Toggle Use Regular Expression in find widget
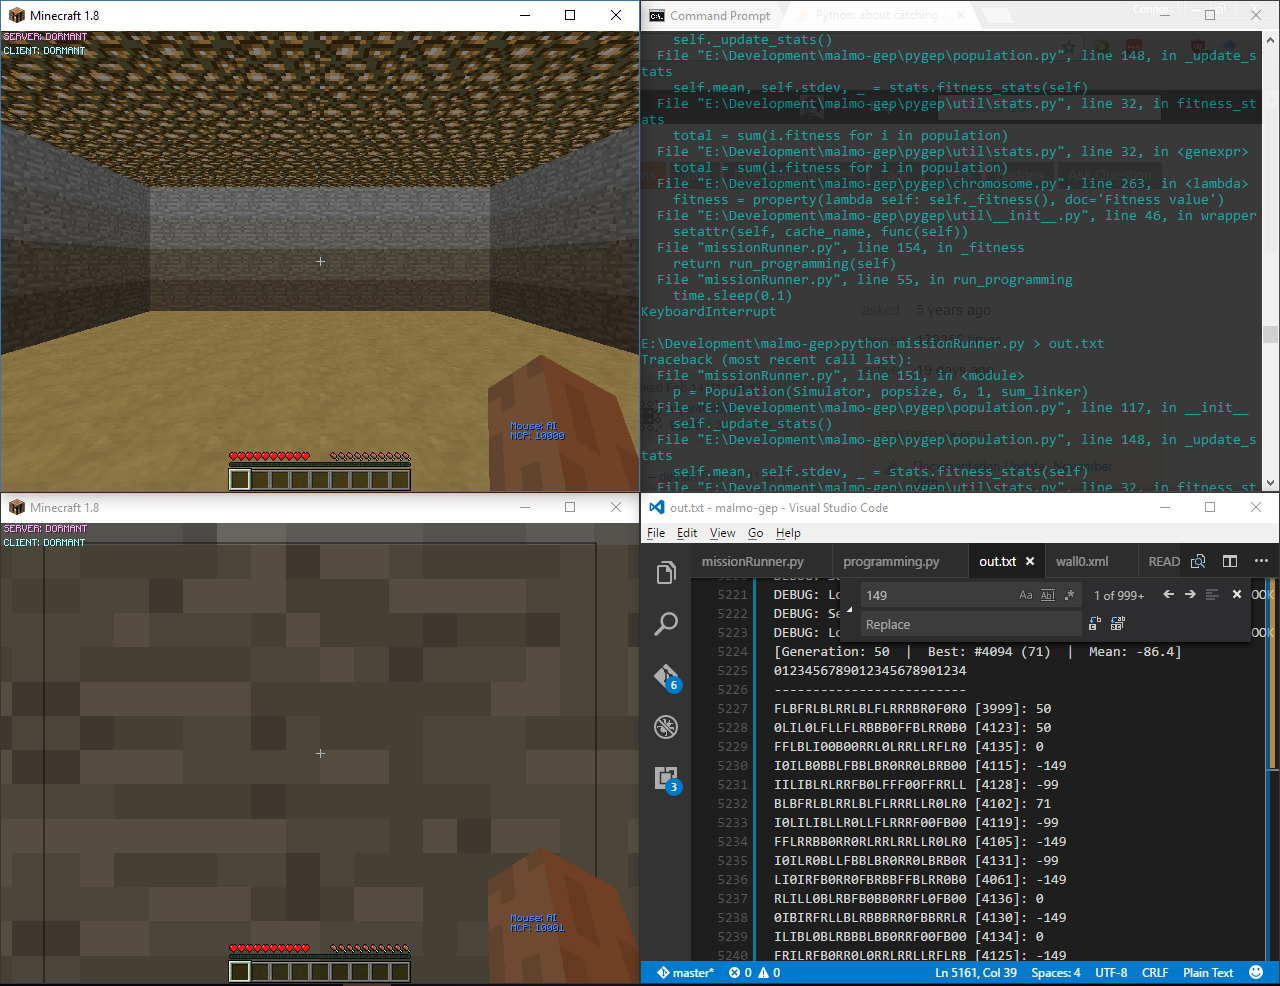This screenshot has height=986, width=1280. 1069,595
